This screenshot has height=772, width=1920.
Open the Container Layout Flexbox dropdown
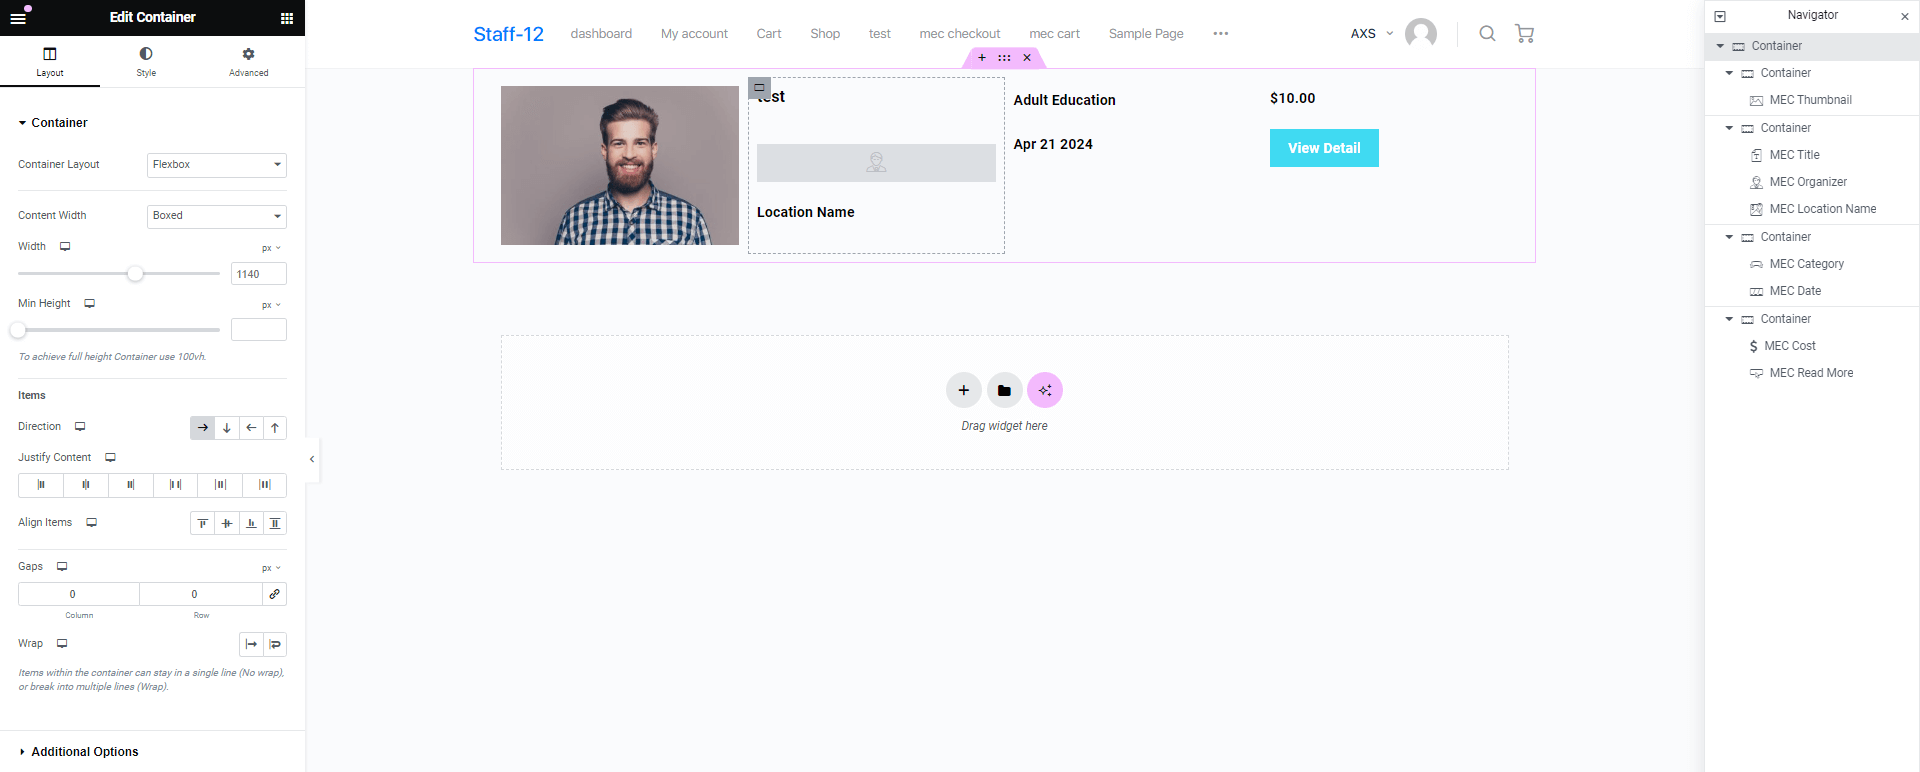(216, 165)
